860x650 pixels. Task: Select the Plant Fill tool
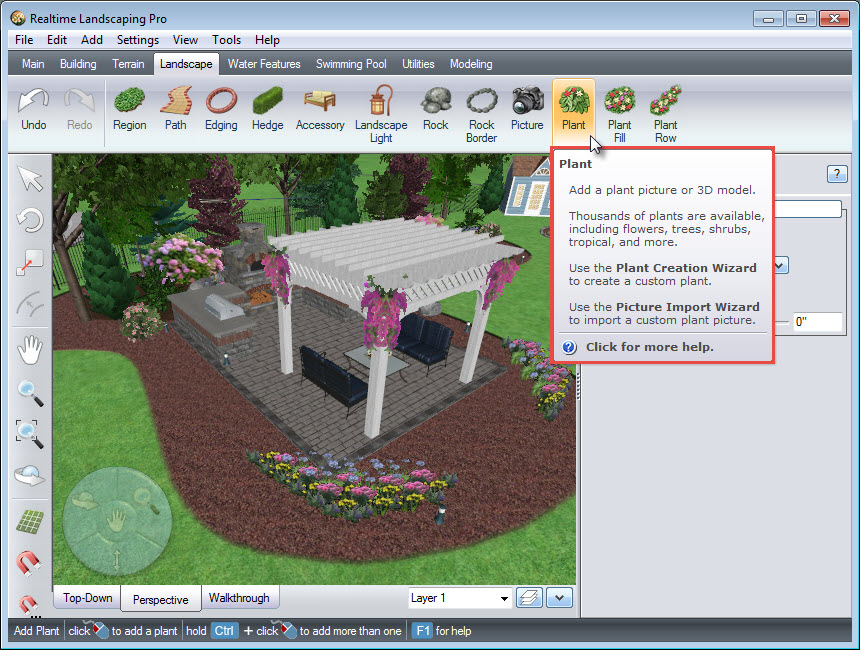[x=619, y=115]
